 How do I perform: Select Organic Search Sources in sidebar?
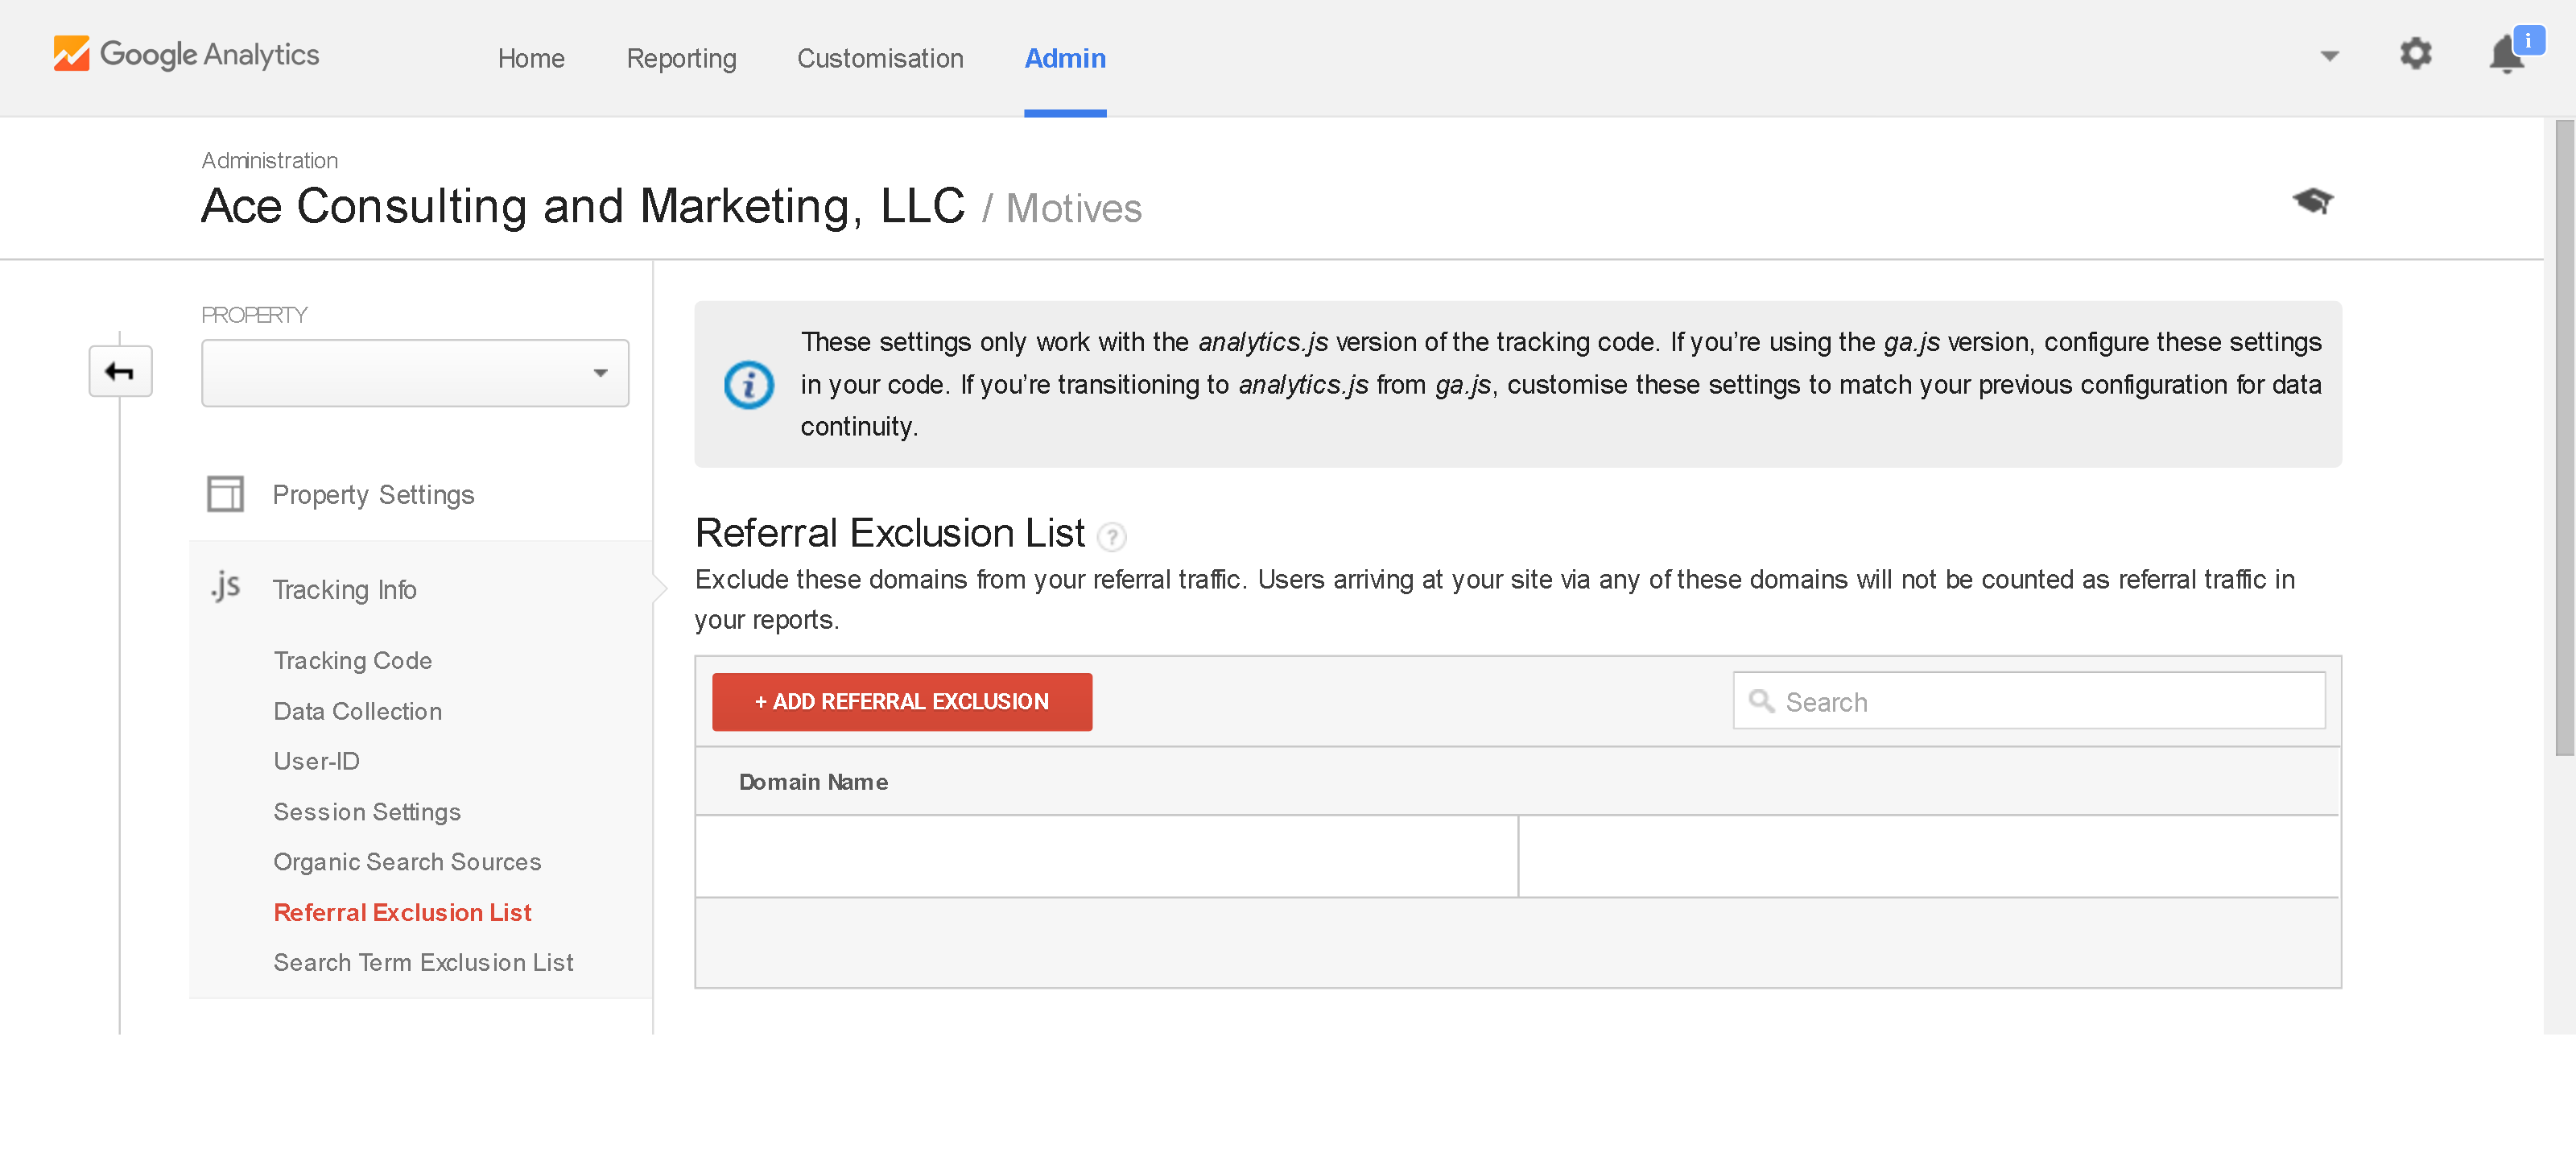point(407,862)
